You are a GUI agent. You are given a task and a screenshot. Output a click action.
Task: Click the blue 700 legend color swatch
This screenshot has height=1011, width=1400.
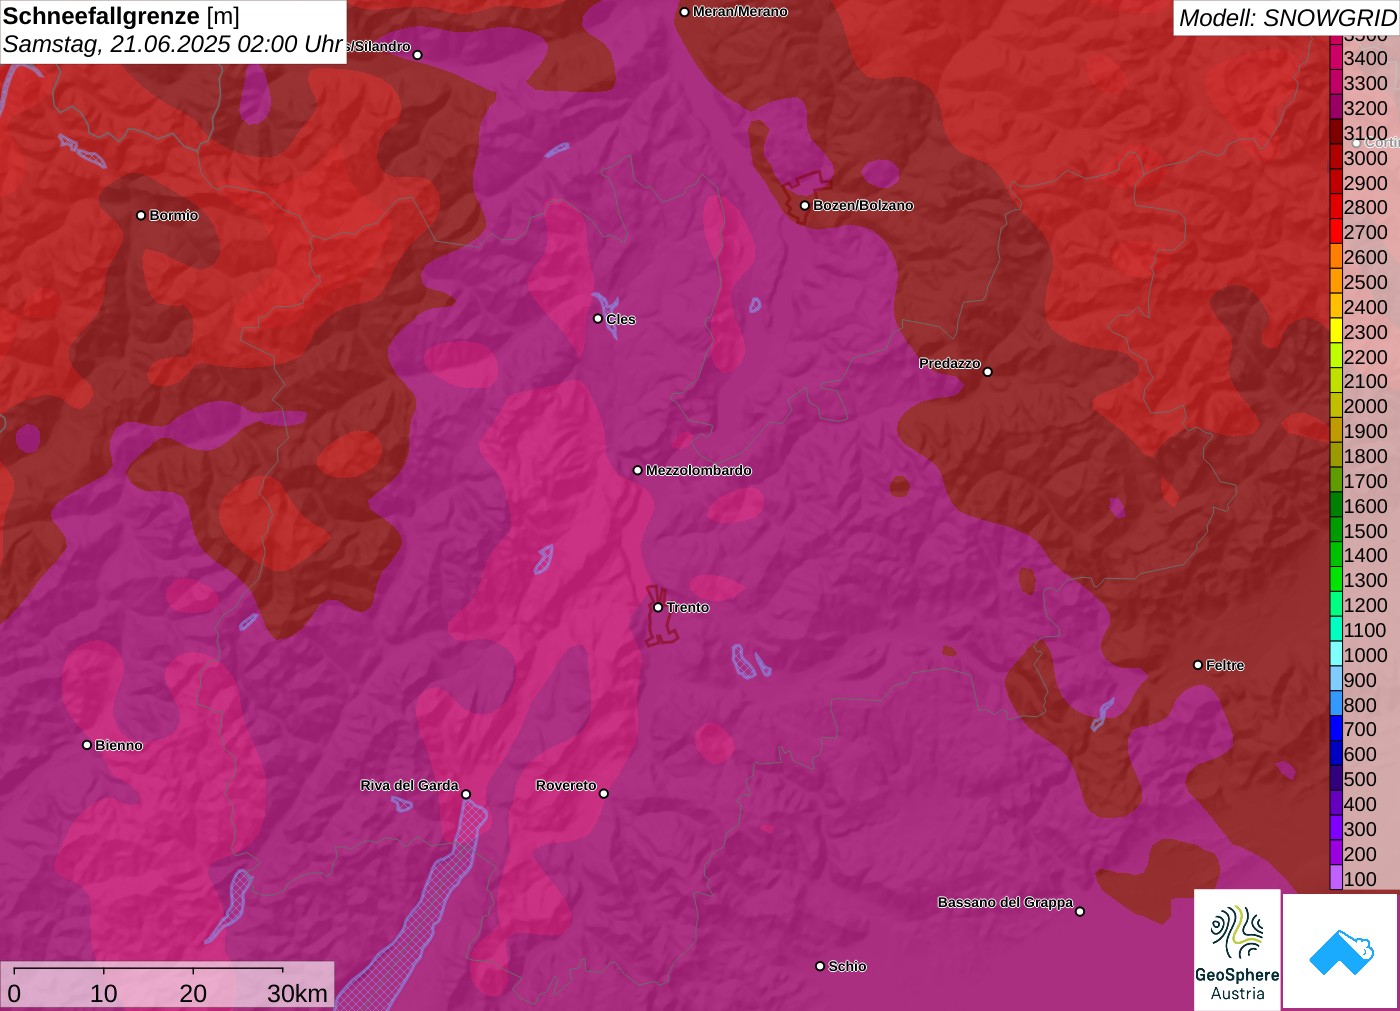1336,729
